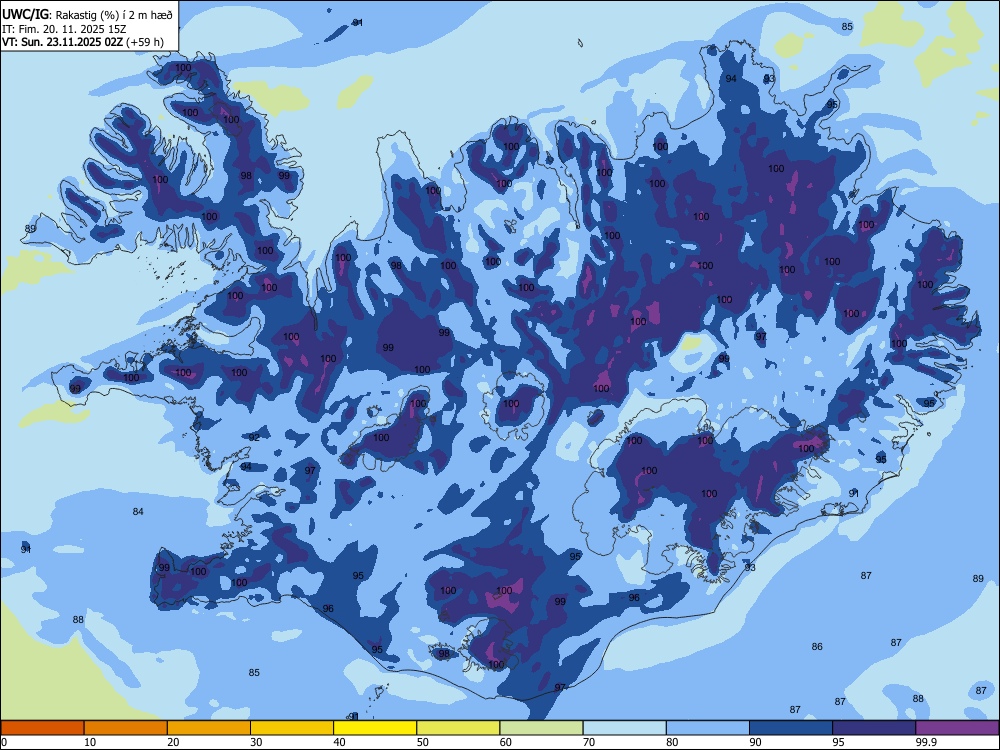
Task: Click the legend tick label '30'
Action: 256,742
